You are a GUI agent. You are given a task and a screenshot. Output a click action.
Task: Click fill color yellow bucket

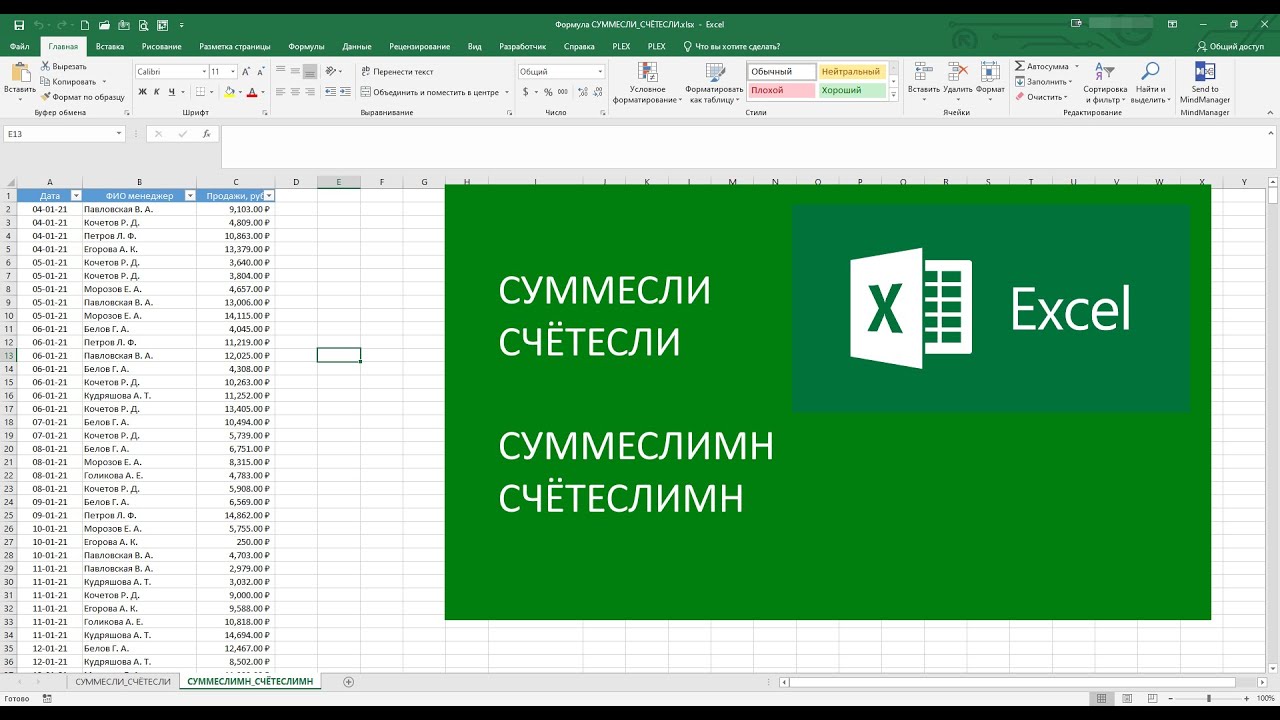229,92
